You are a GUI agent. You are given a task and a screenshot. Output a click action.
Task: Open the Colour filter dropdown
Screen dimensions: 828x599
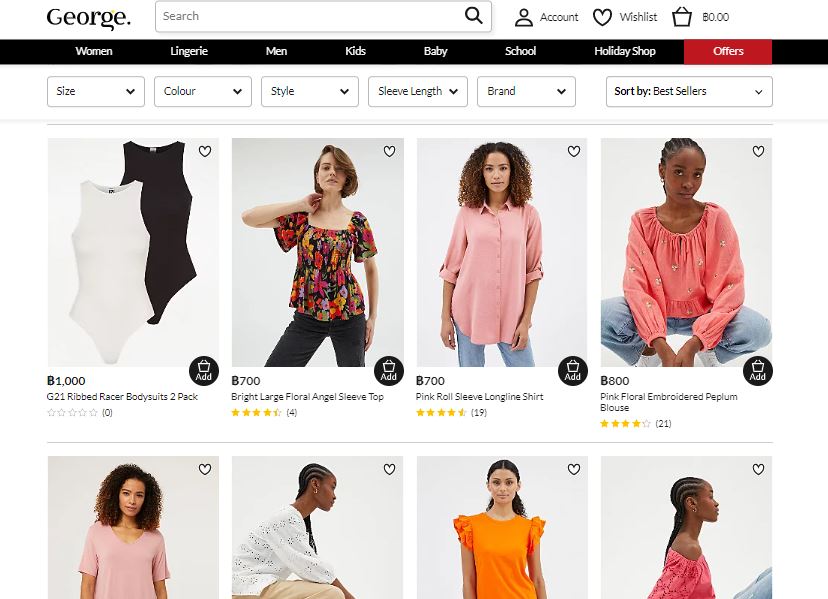[203, 91]
